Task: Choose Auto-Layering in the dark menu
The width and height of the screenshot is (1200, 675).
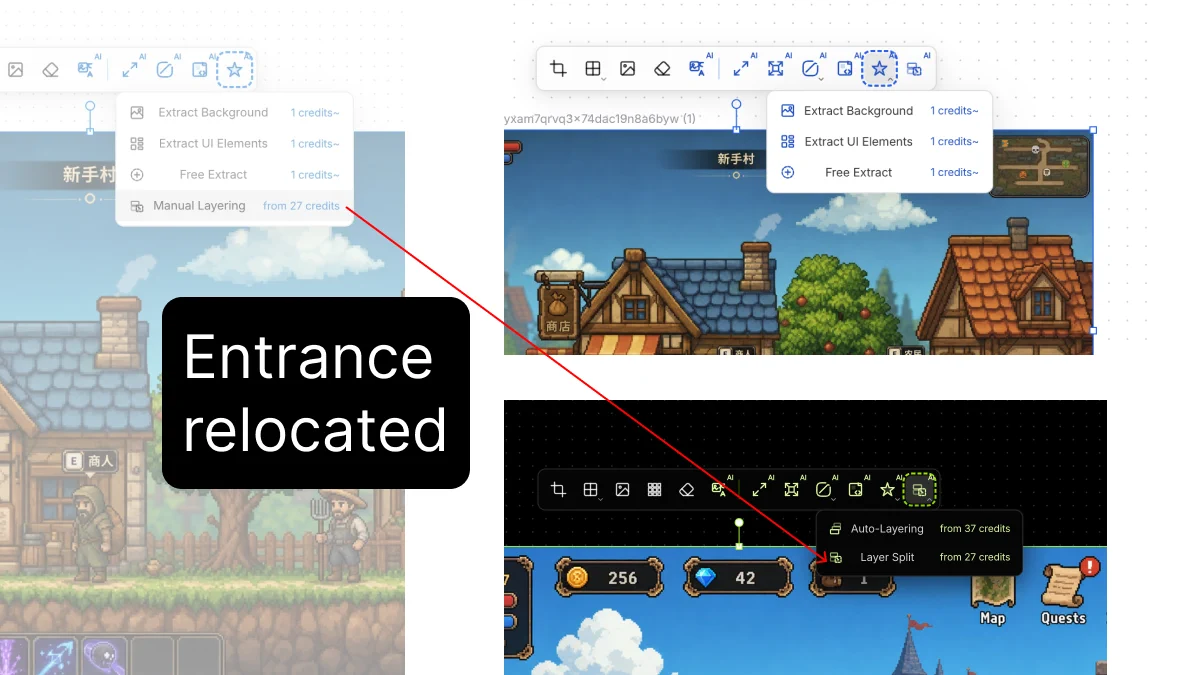Action: point(920,529)
